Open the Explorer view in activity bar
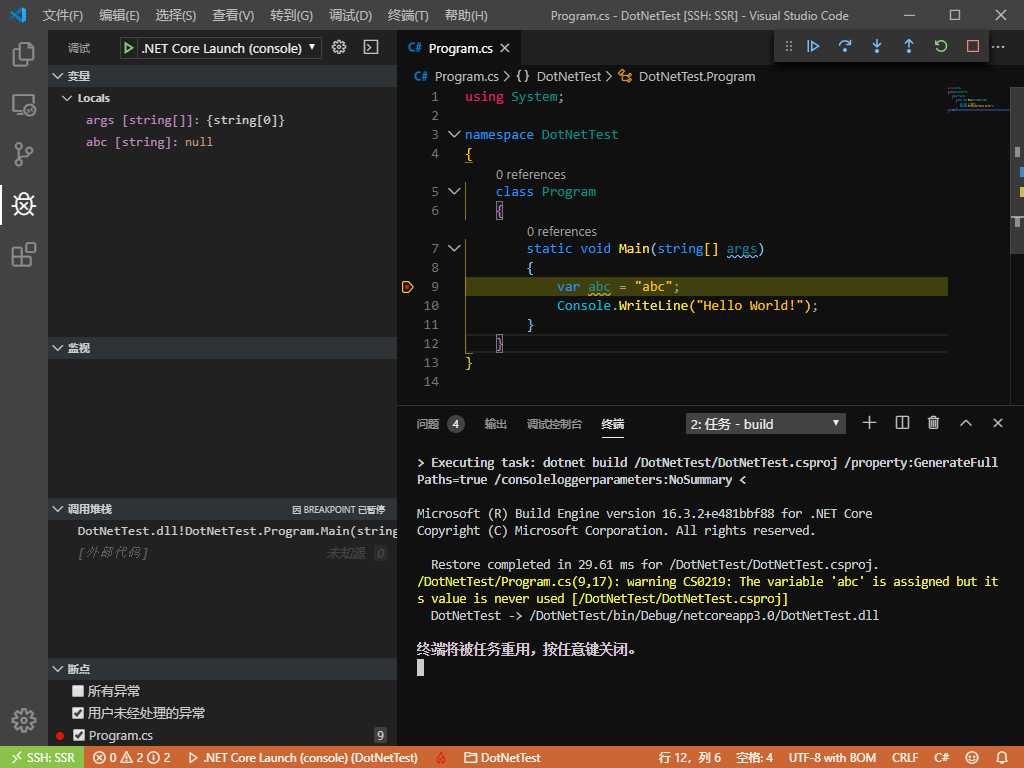Viewport: 1024px width, 768px height. (x=24, y=54)
